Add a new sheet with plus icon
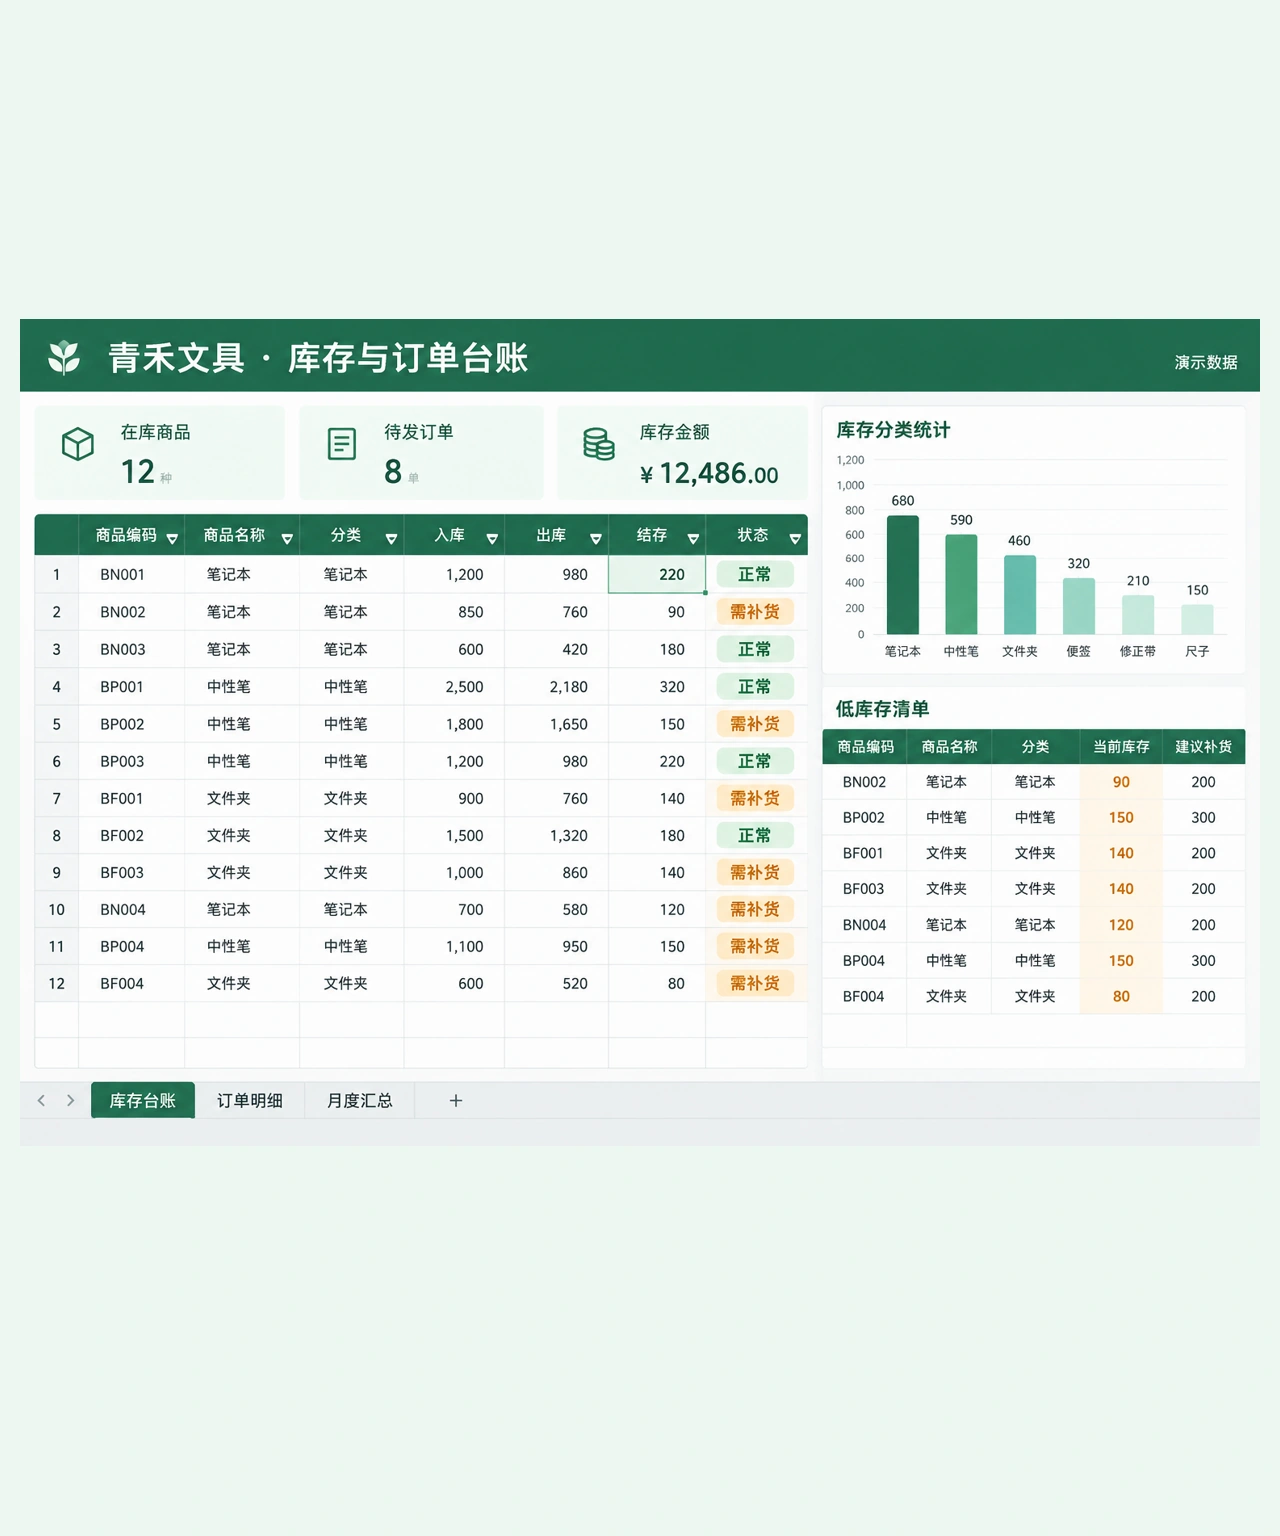Viewport: 1280px width, 1536px height. click(456, 1100)
